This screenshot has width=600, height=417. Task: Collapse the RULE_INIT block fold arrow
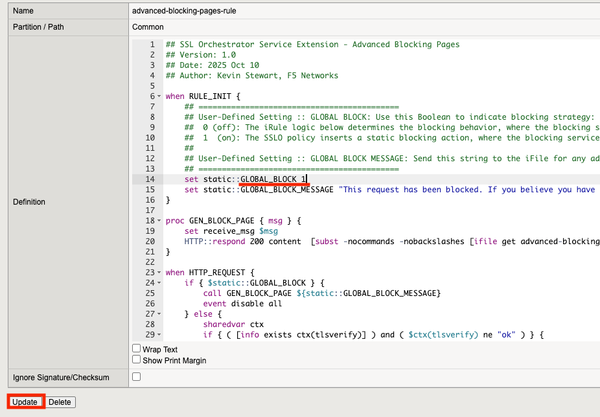[160, 95]
